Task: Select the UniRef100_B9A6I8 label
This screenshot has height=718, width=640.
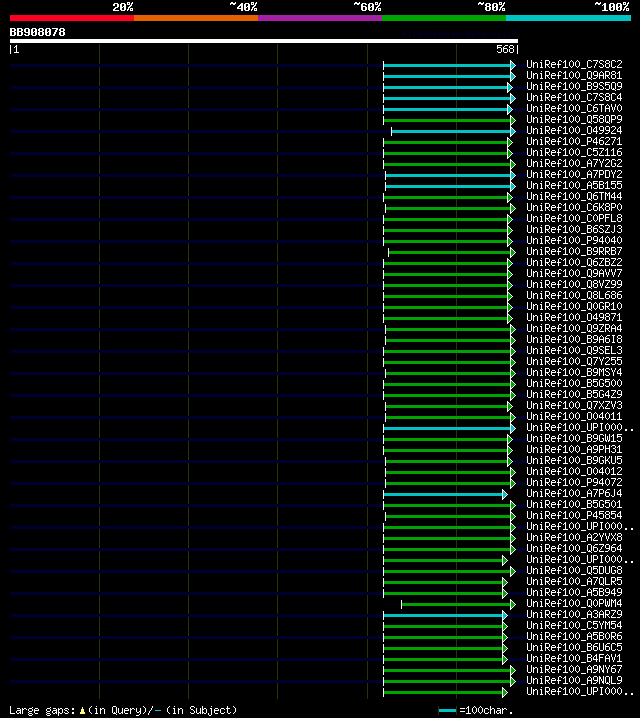Action: pyautogui.click(x=574, y=339)
